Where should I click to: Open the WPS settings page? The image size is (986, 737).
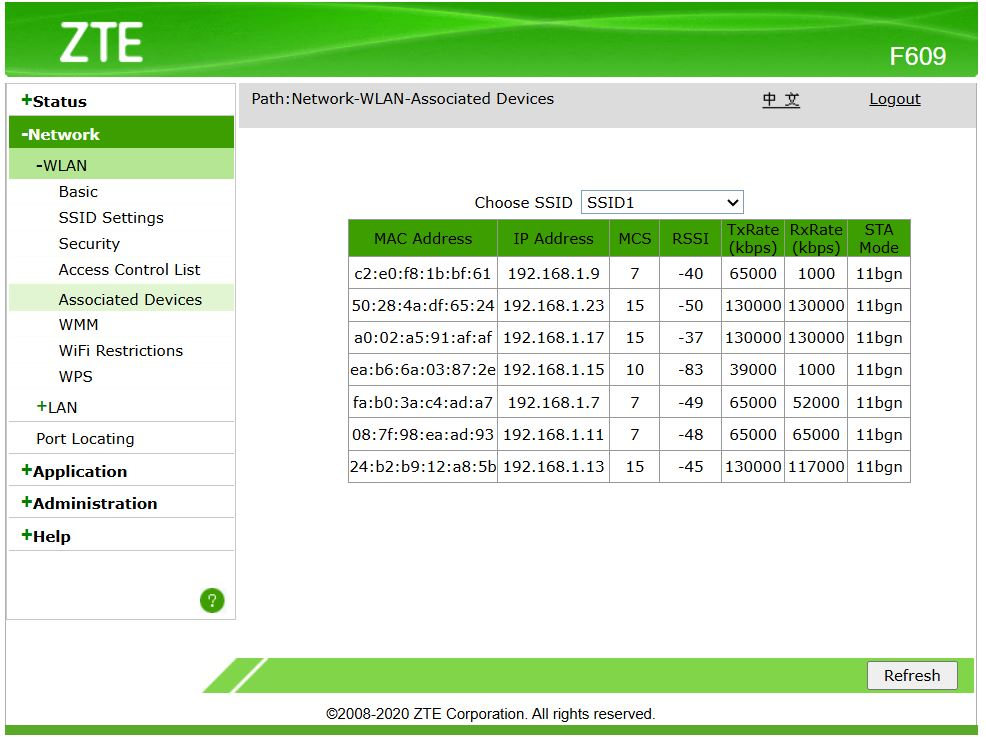pyautogui.click(x=75, y=377)
